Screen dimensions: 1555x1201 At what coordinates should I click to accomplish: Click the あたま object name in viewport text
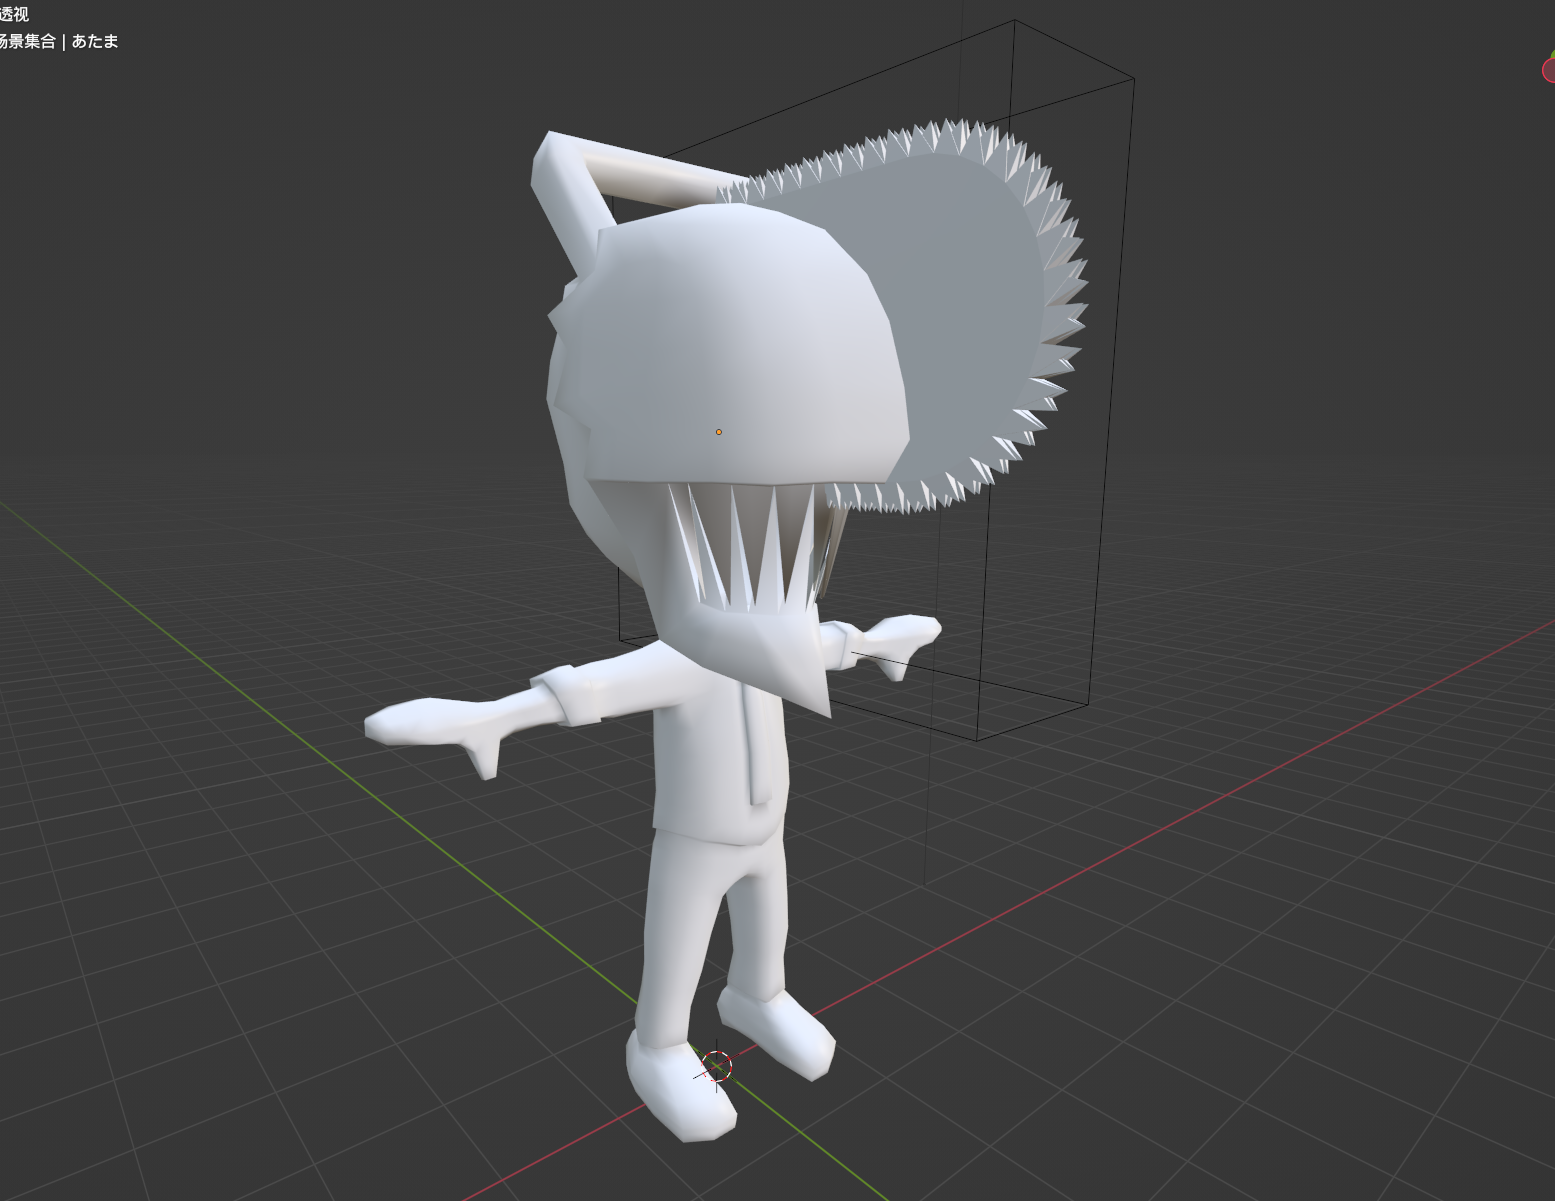pyautogui.click(x=95, y=41)
